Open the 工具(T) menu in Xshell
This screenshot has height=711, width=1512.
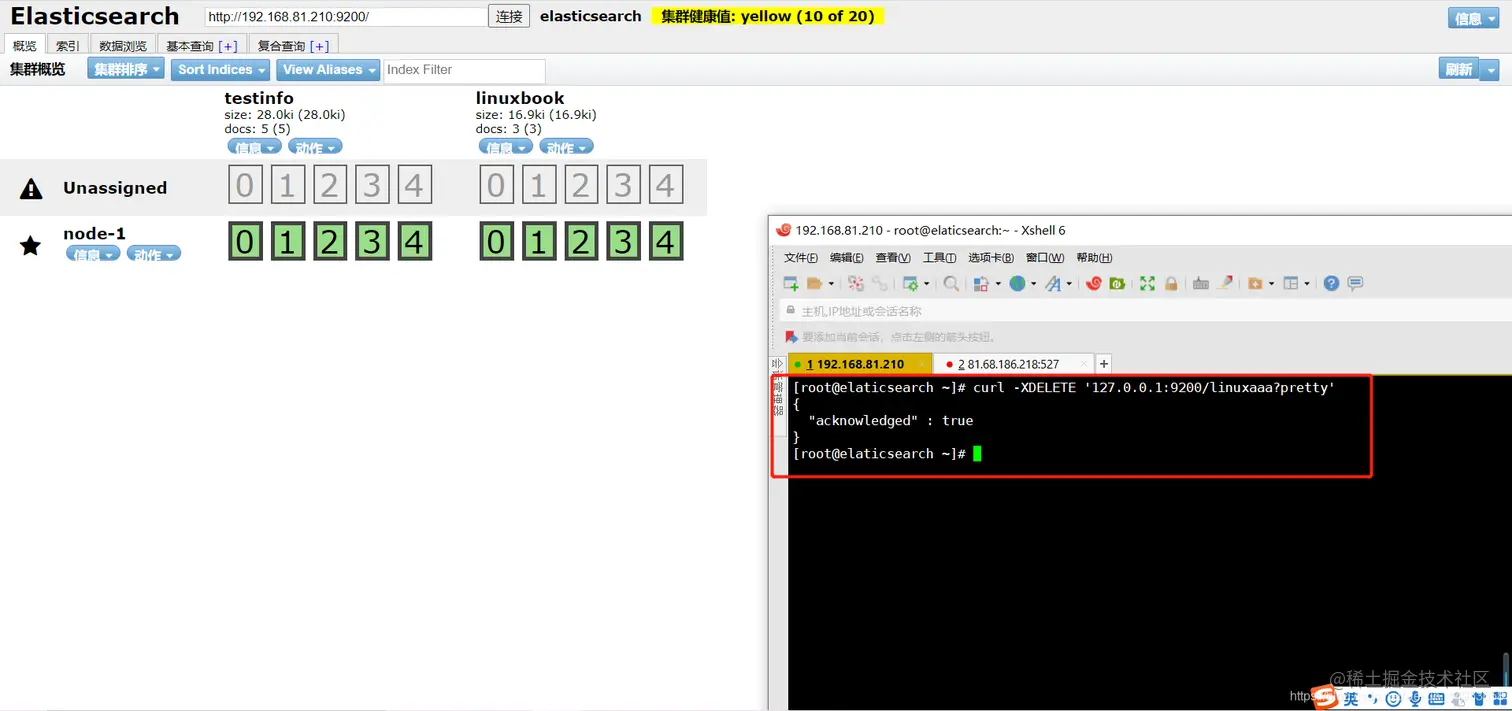pos(940,258)
